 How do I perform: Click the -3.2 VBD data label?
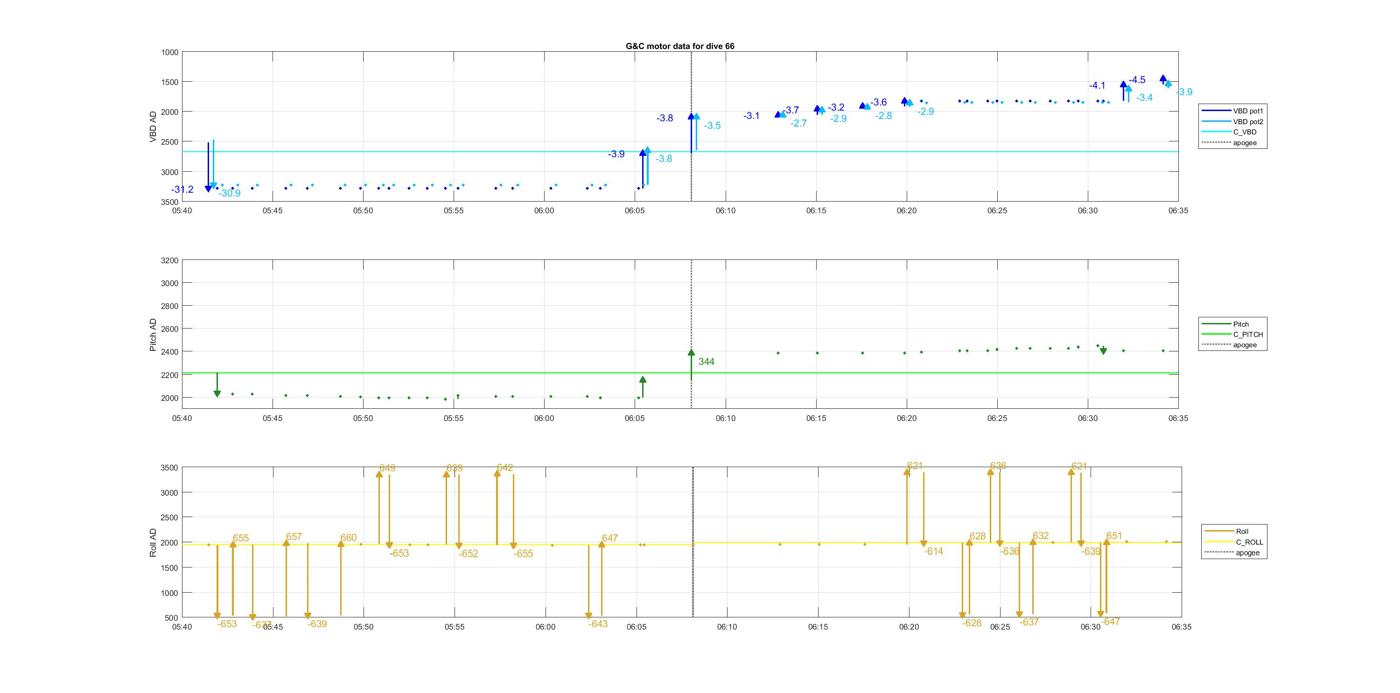pos(836,107)
